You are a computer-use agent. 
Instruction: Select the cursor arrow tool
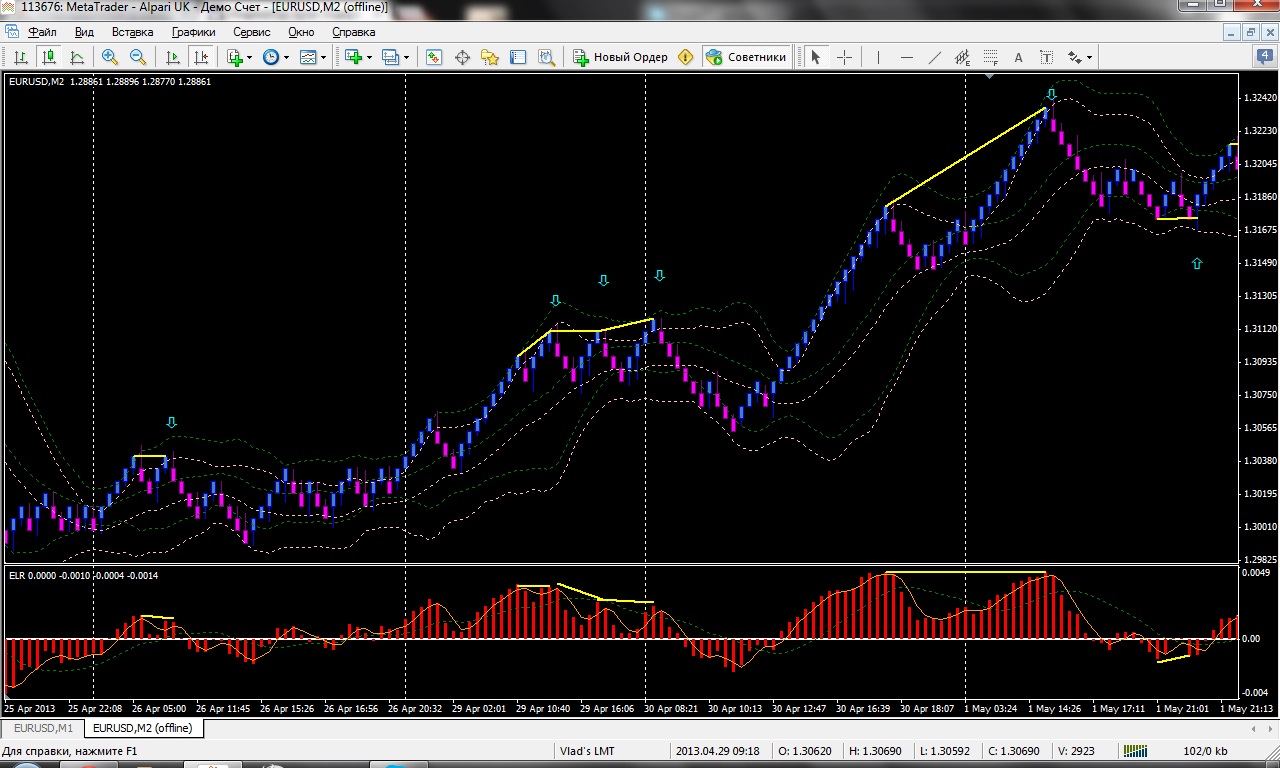815,57
